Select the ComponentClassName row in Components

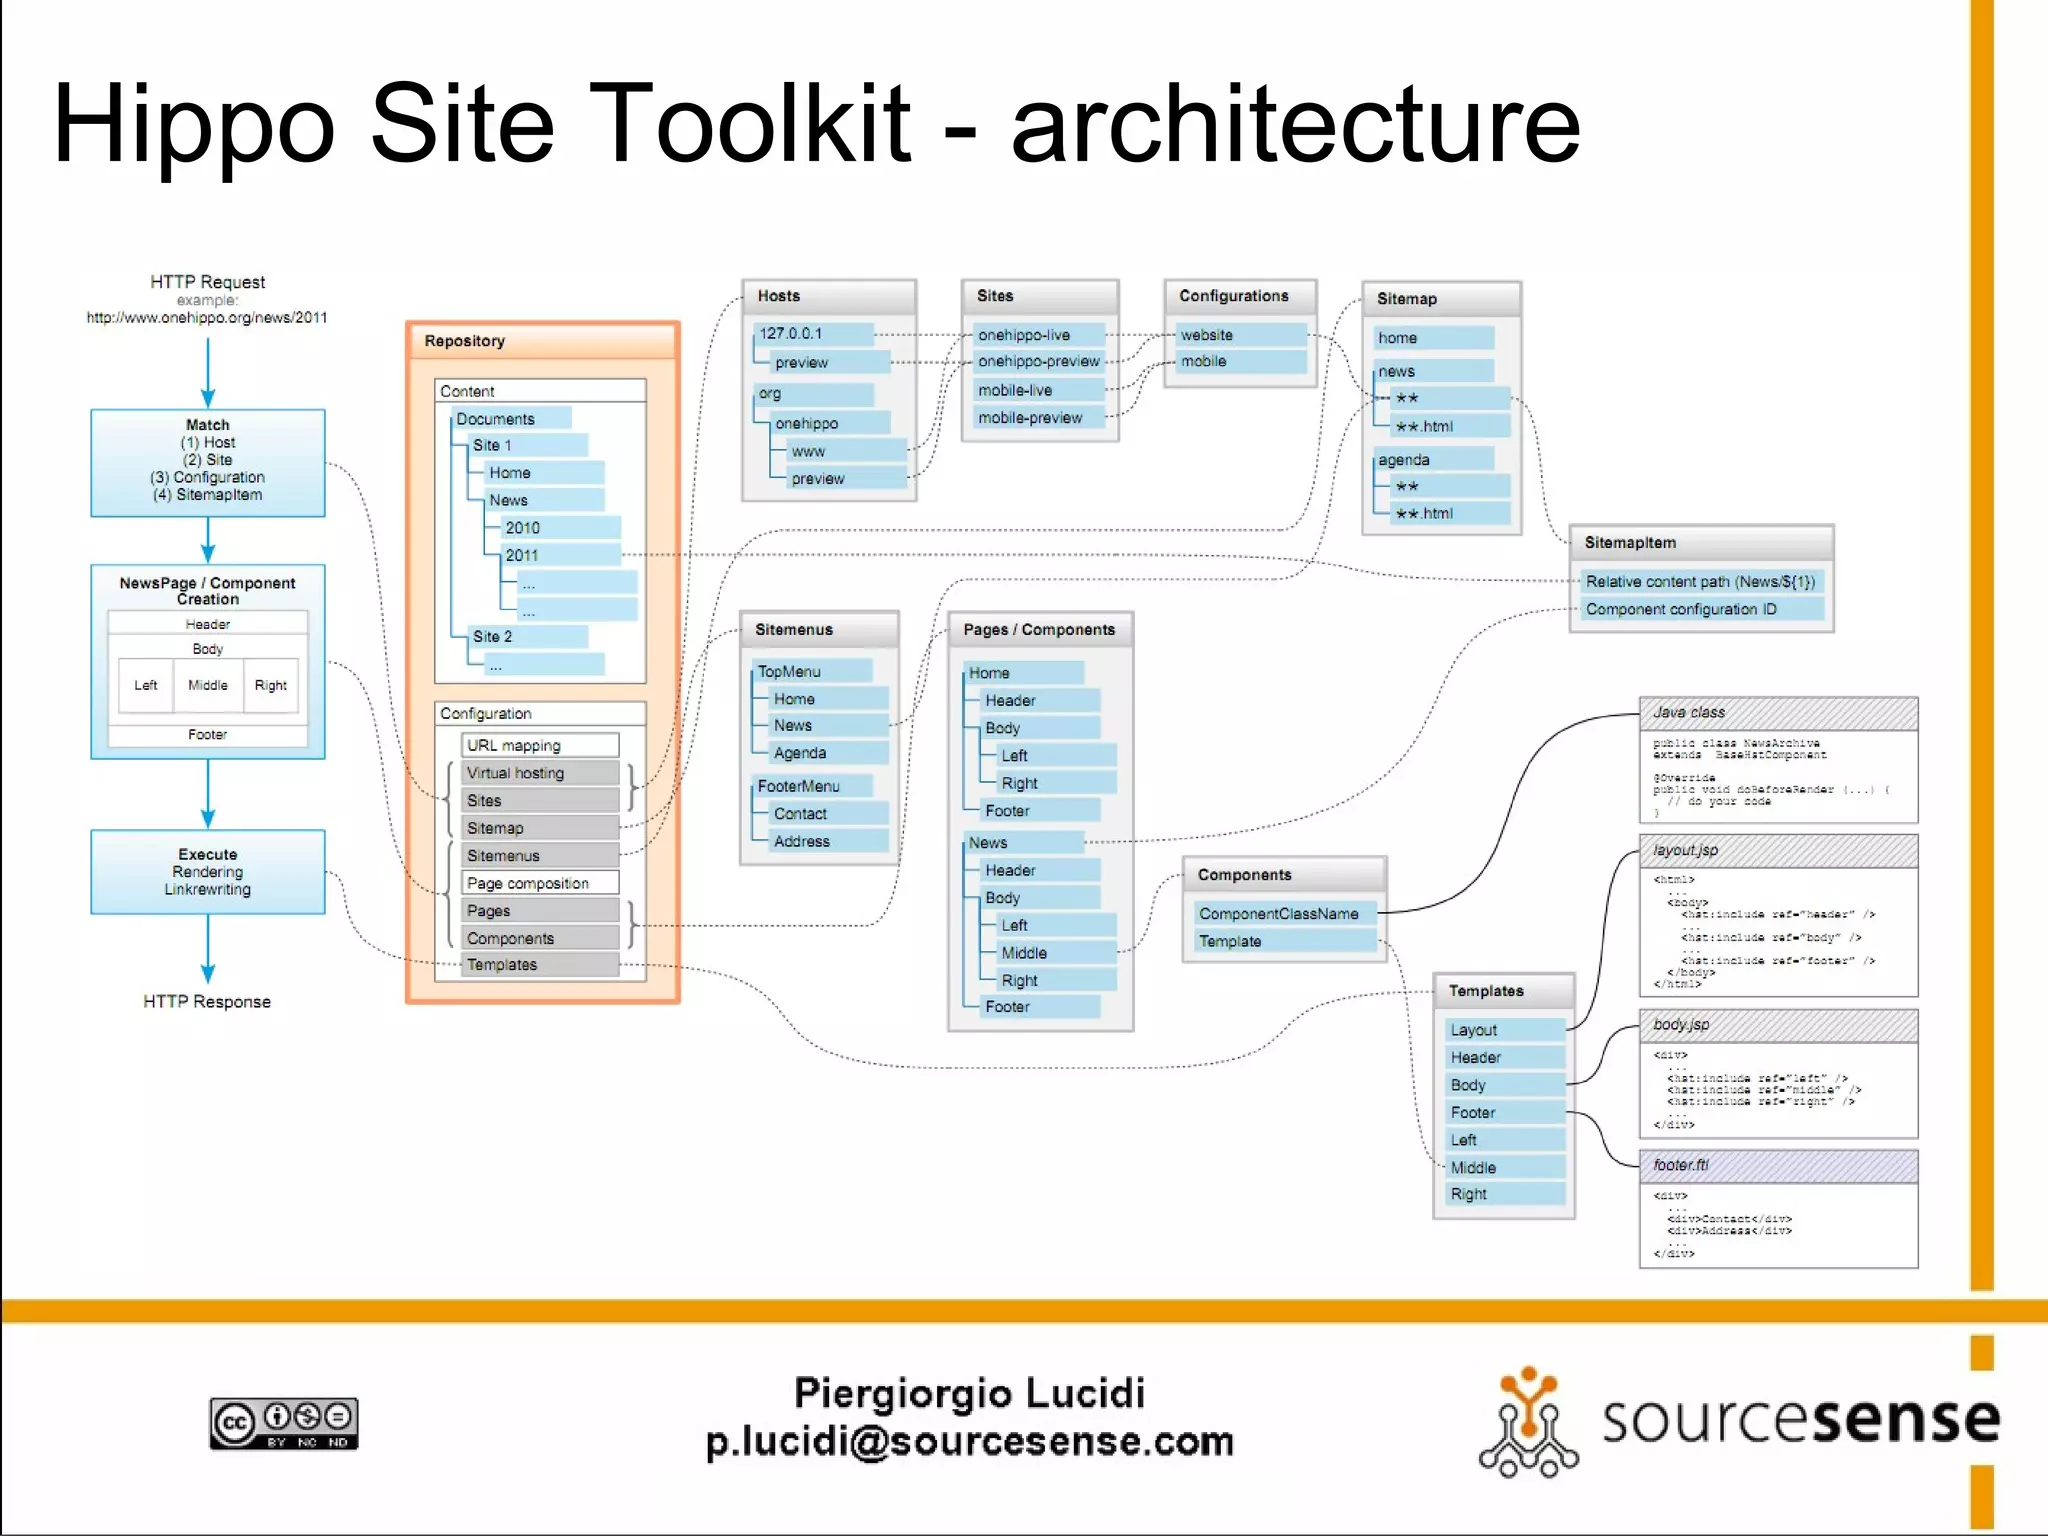point(1284,914)
